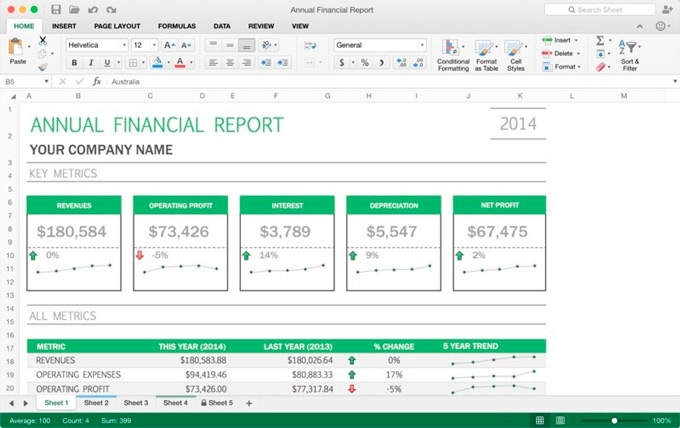Click the Cut scissors icon

(x=43, y=41)
